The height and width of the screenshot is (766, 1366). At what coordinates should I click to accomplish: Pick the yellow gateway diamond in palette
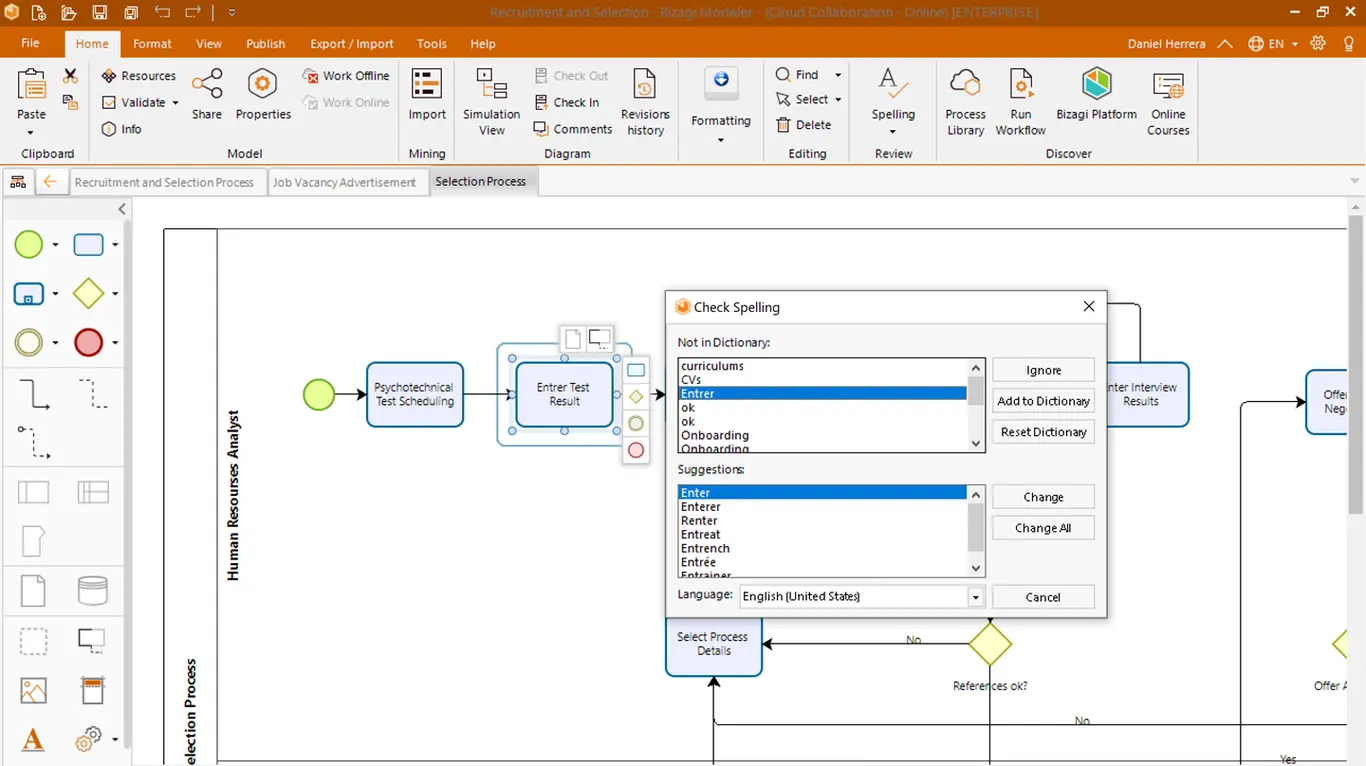[88, 293]
